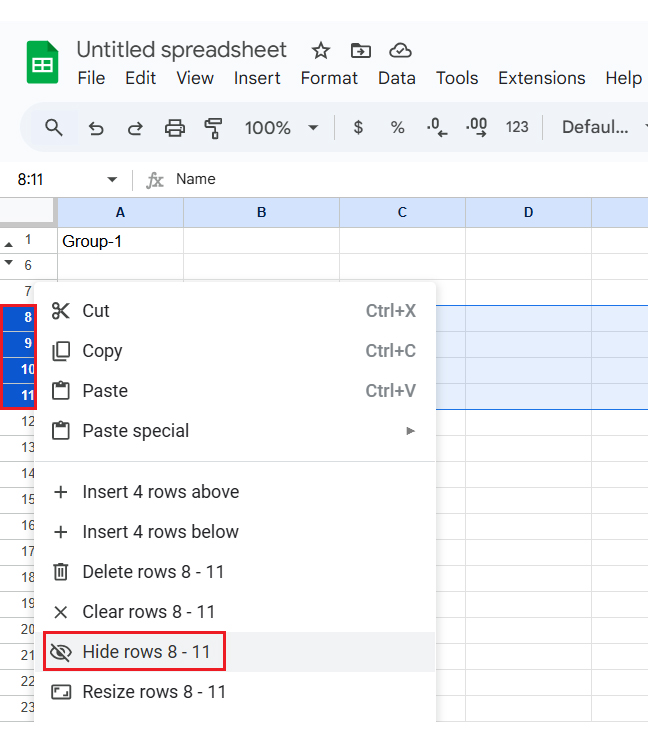The height and width of the screenshot is (743, 648).
Task: Select the paint format roller
Action: click(214, 128)
